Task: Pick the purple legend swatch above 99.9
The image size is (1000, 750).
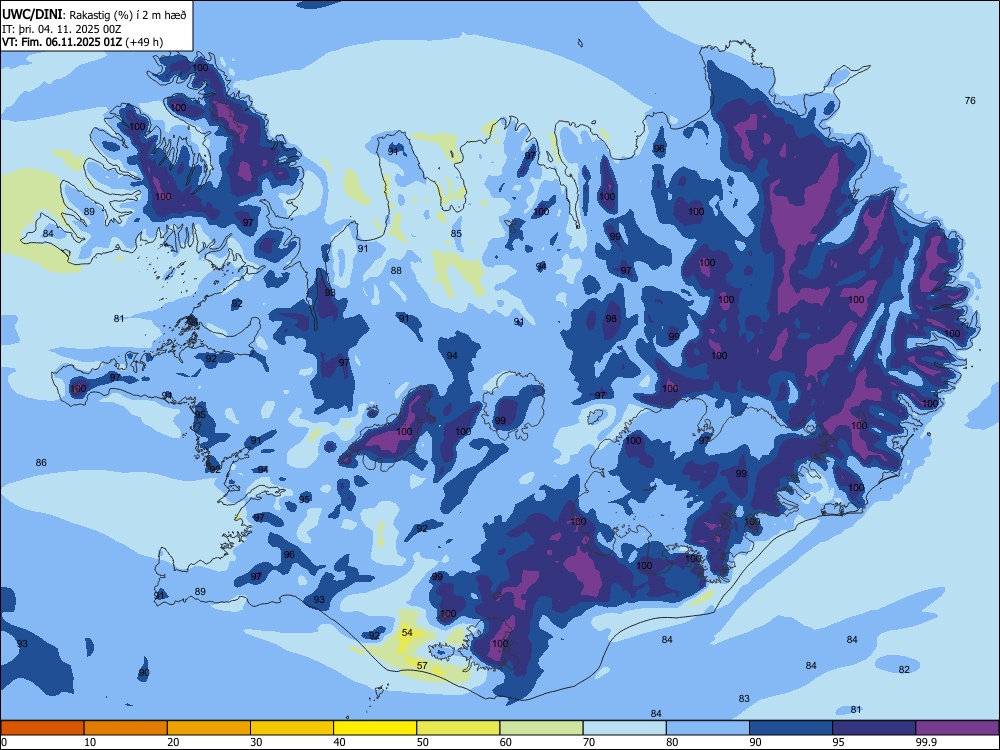Action: coord(957,728)
